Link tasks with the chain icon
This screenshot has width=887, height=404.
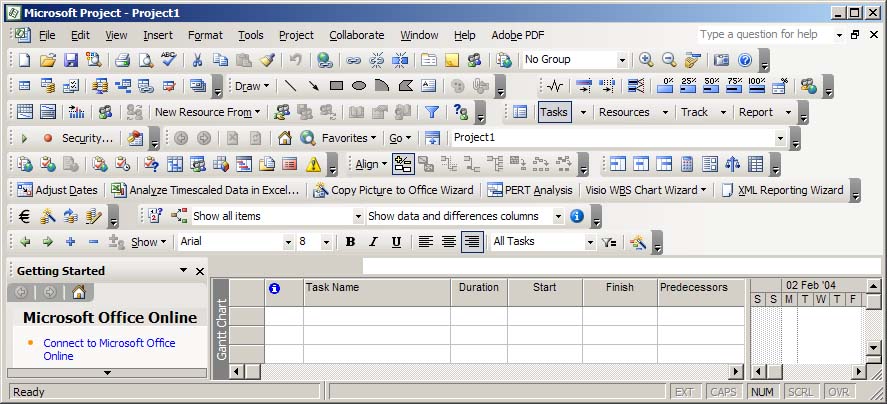[354, 59]
